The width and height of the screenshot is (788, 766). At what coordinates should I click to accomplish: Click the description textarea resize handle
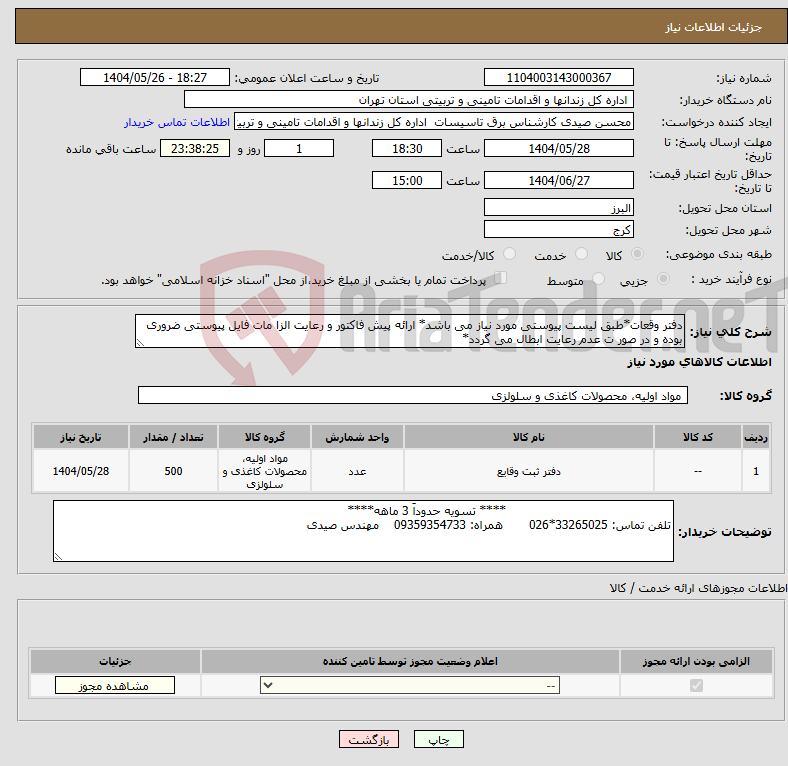pos(140,343)
